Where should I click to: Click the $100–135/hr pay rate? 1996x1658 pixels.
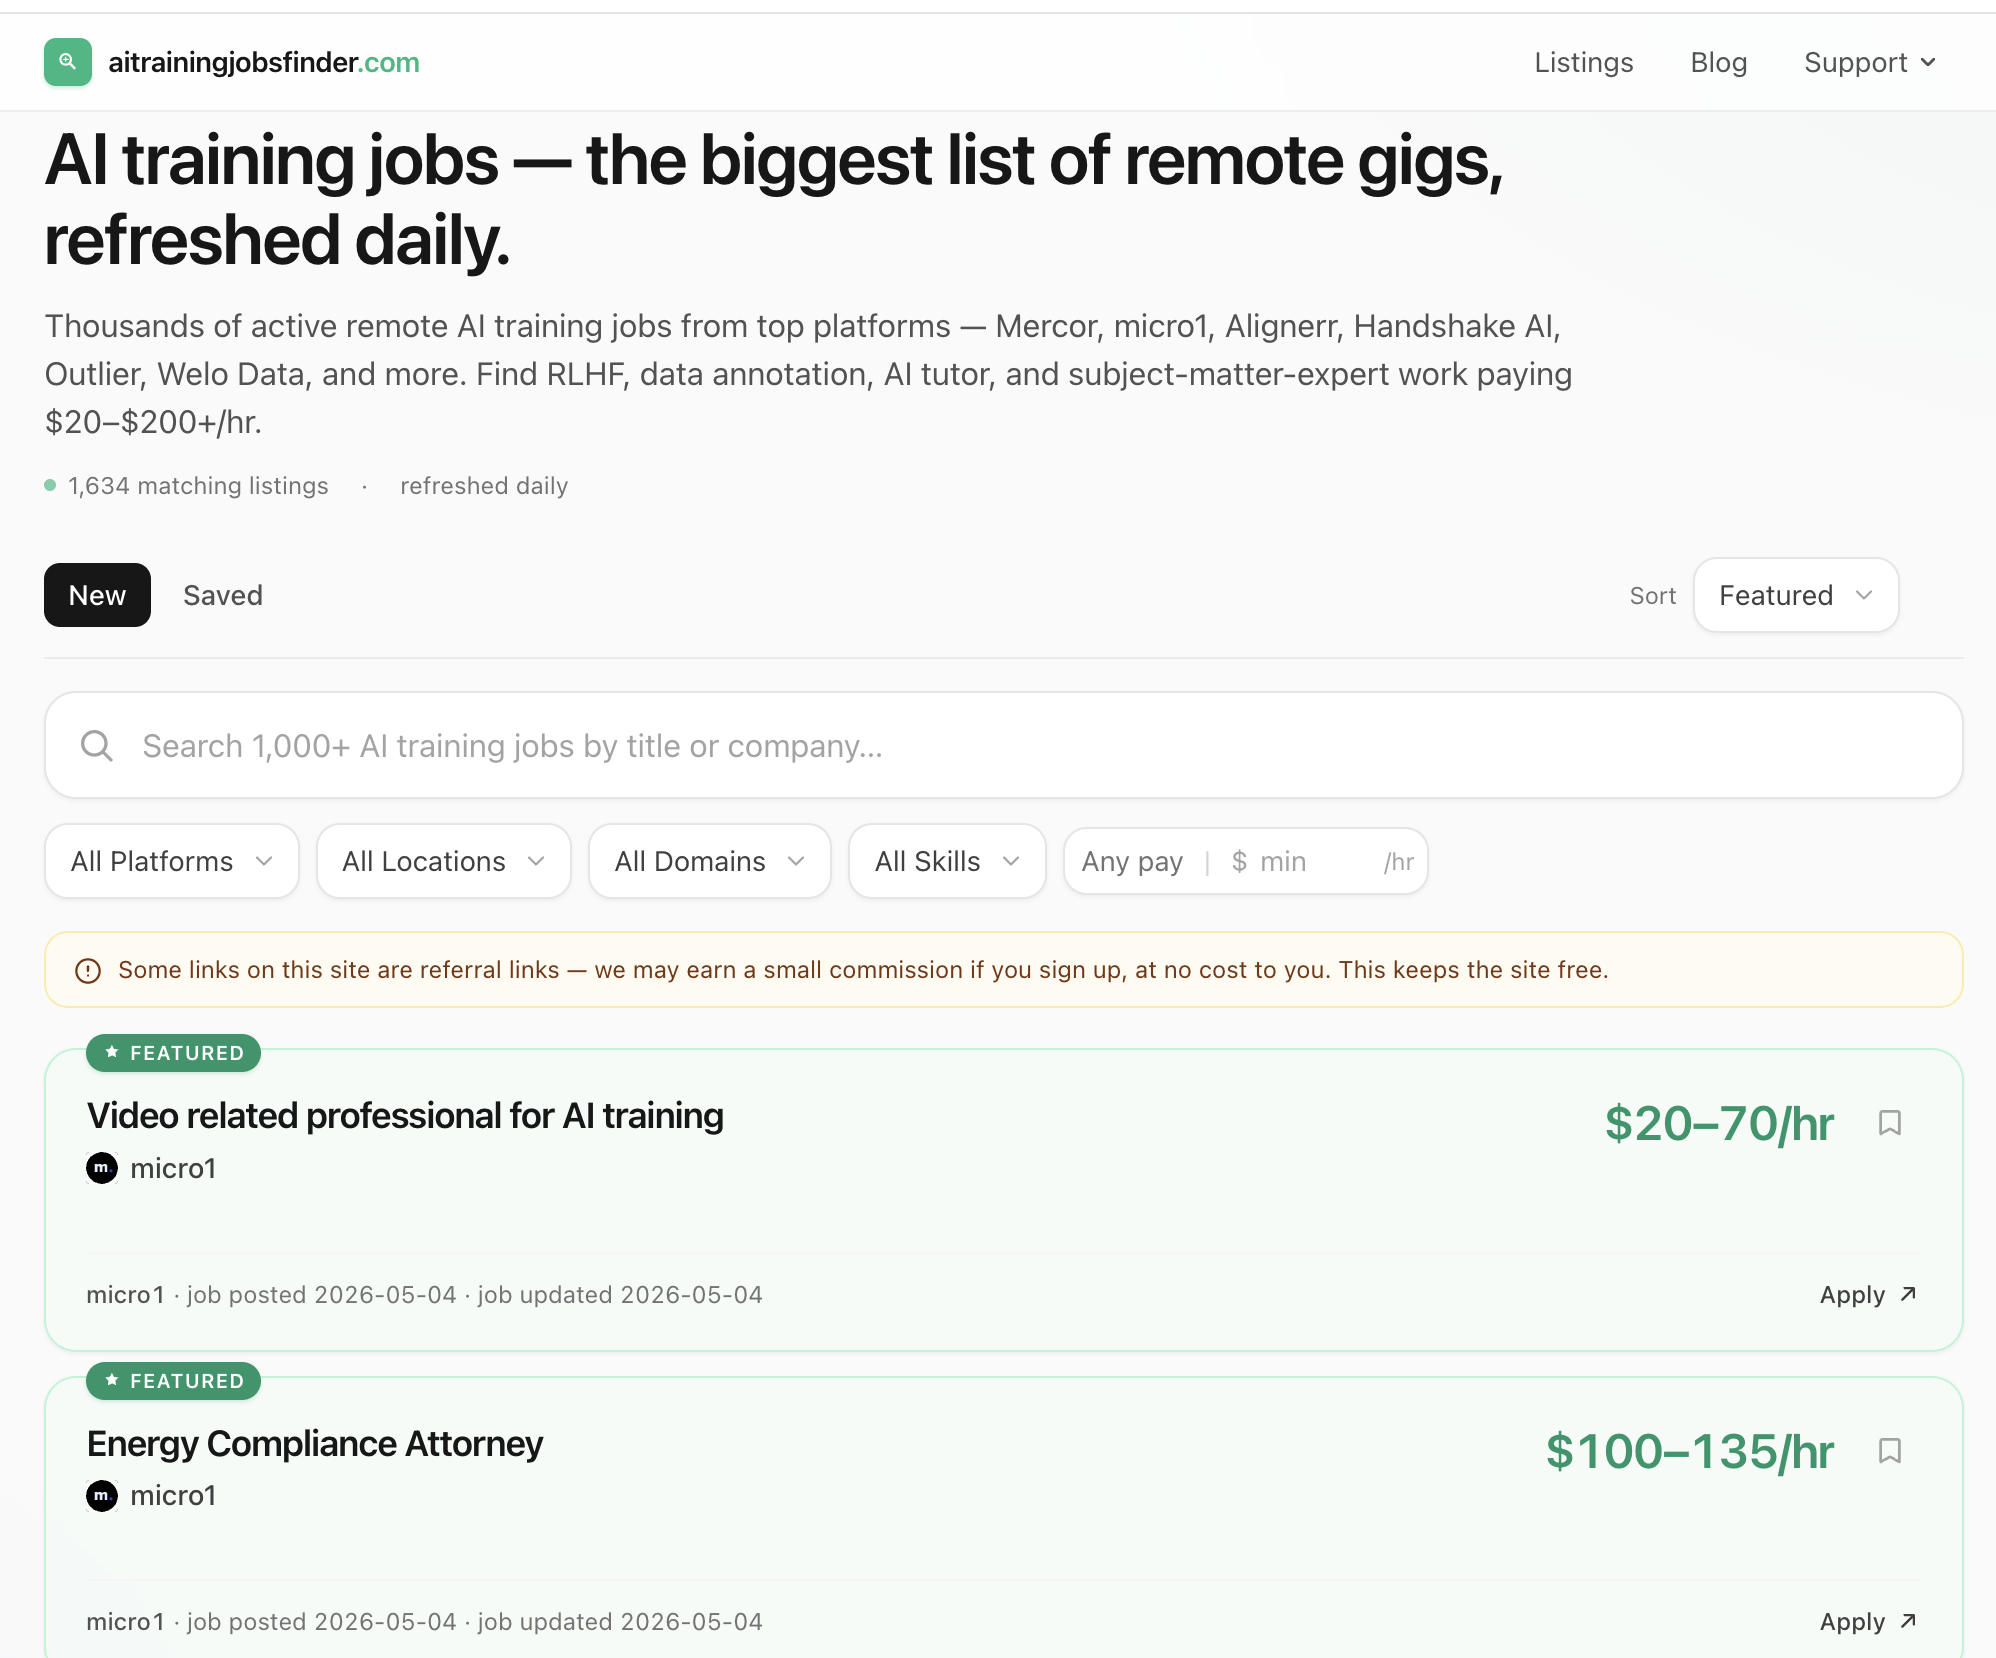[1690, 1451]
